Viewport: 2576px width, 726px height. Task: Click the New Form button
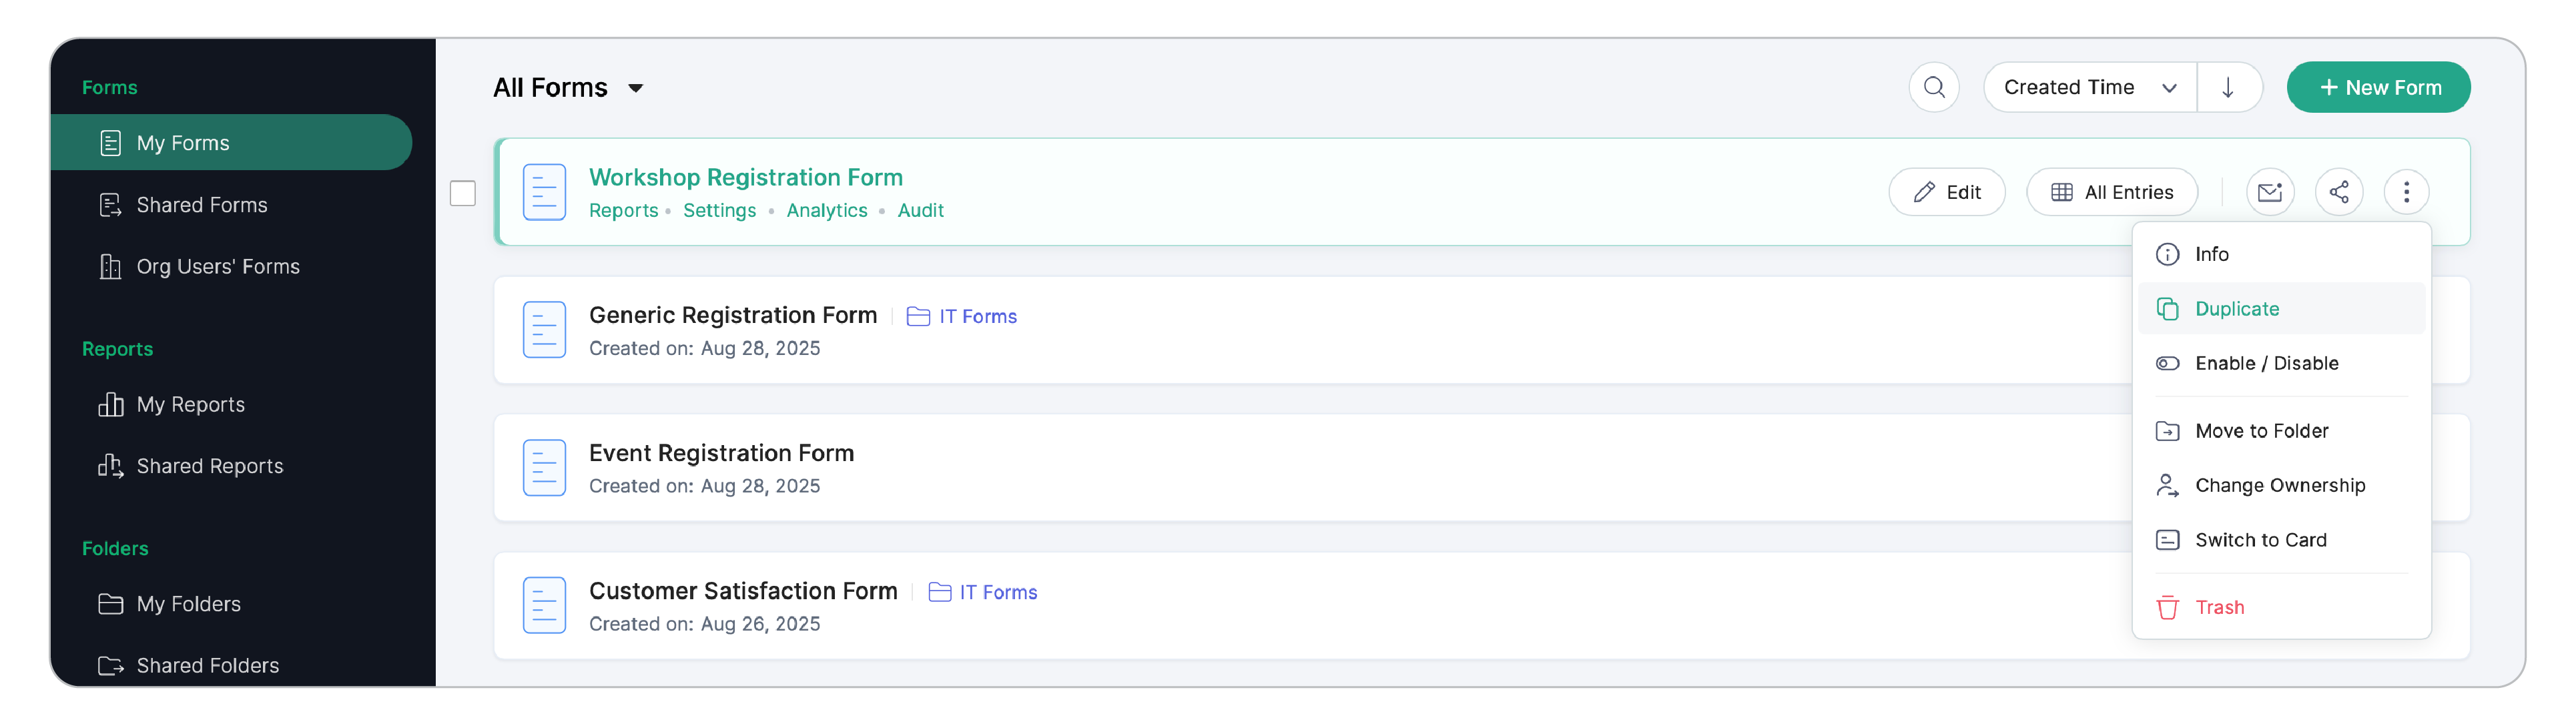(2378, 87)
